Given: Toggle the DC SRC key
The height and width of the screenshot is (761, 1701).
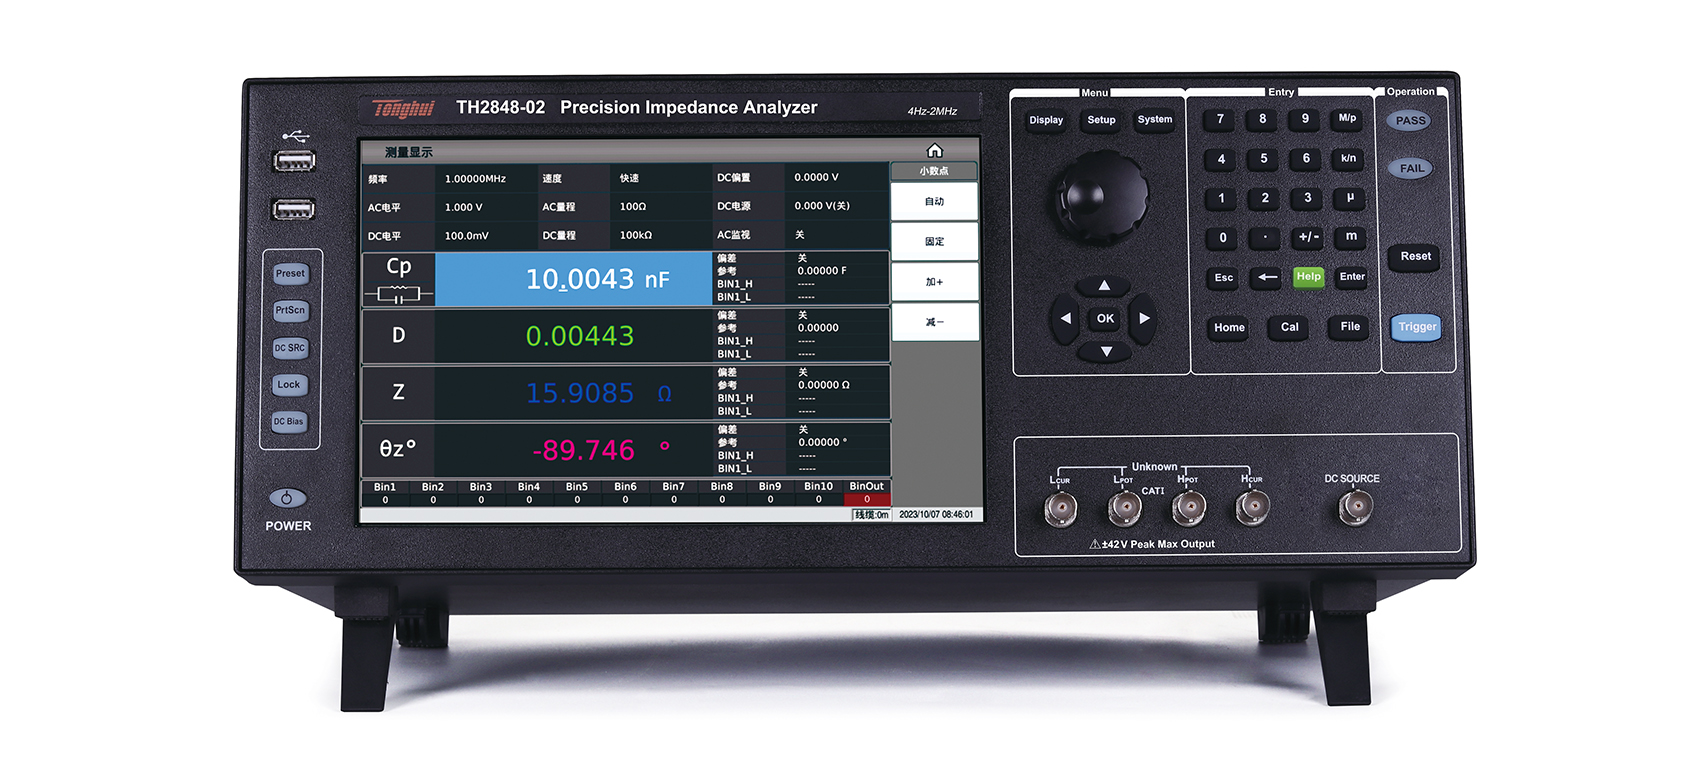Looking at the screenshot, I should pos(289,348).
